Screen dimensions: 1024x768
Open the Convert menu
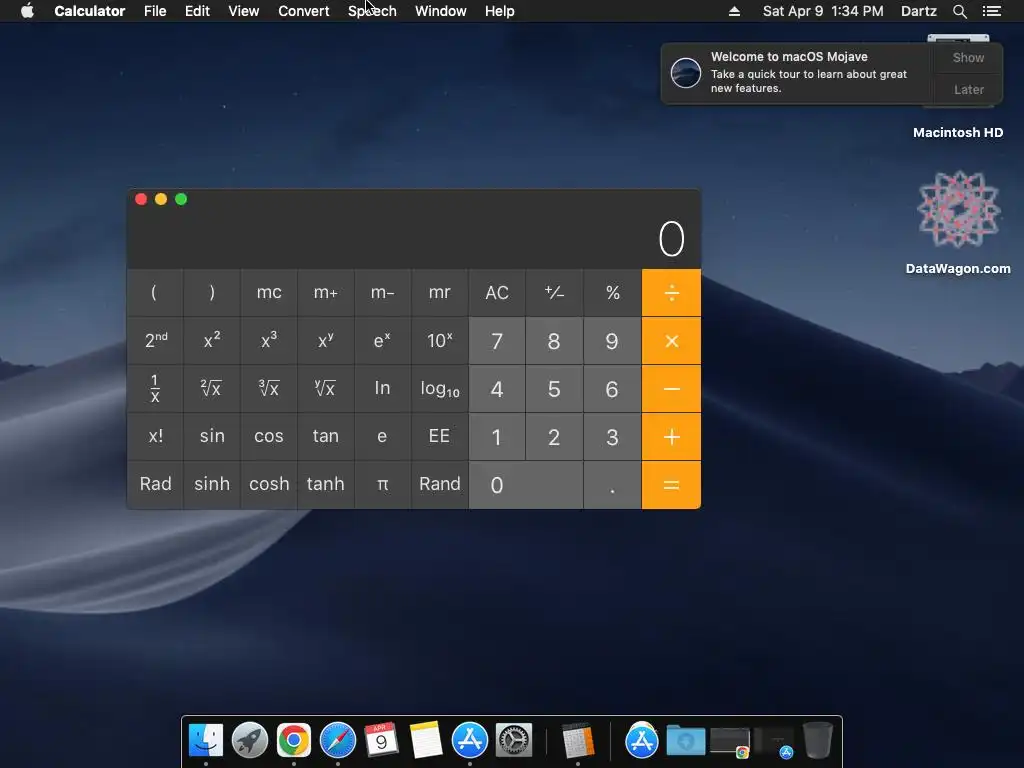(x=304, y=11)
